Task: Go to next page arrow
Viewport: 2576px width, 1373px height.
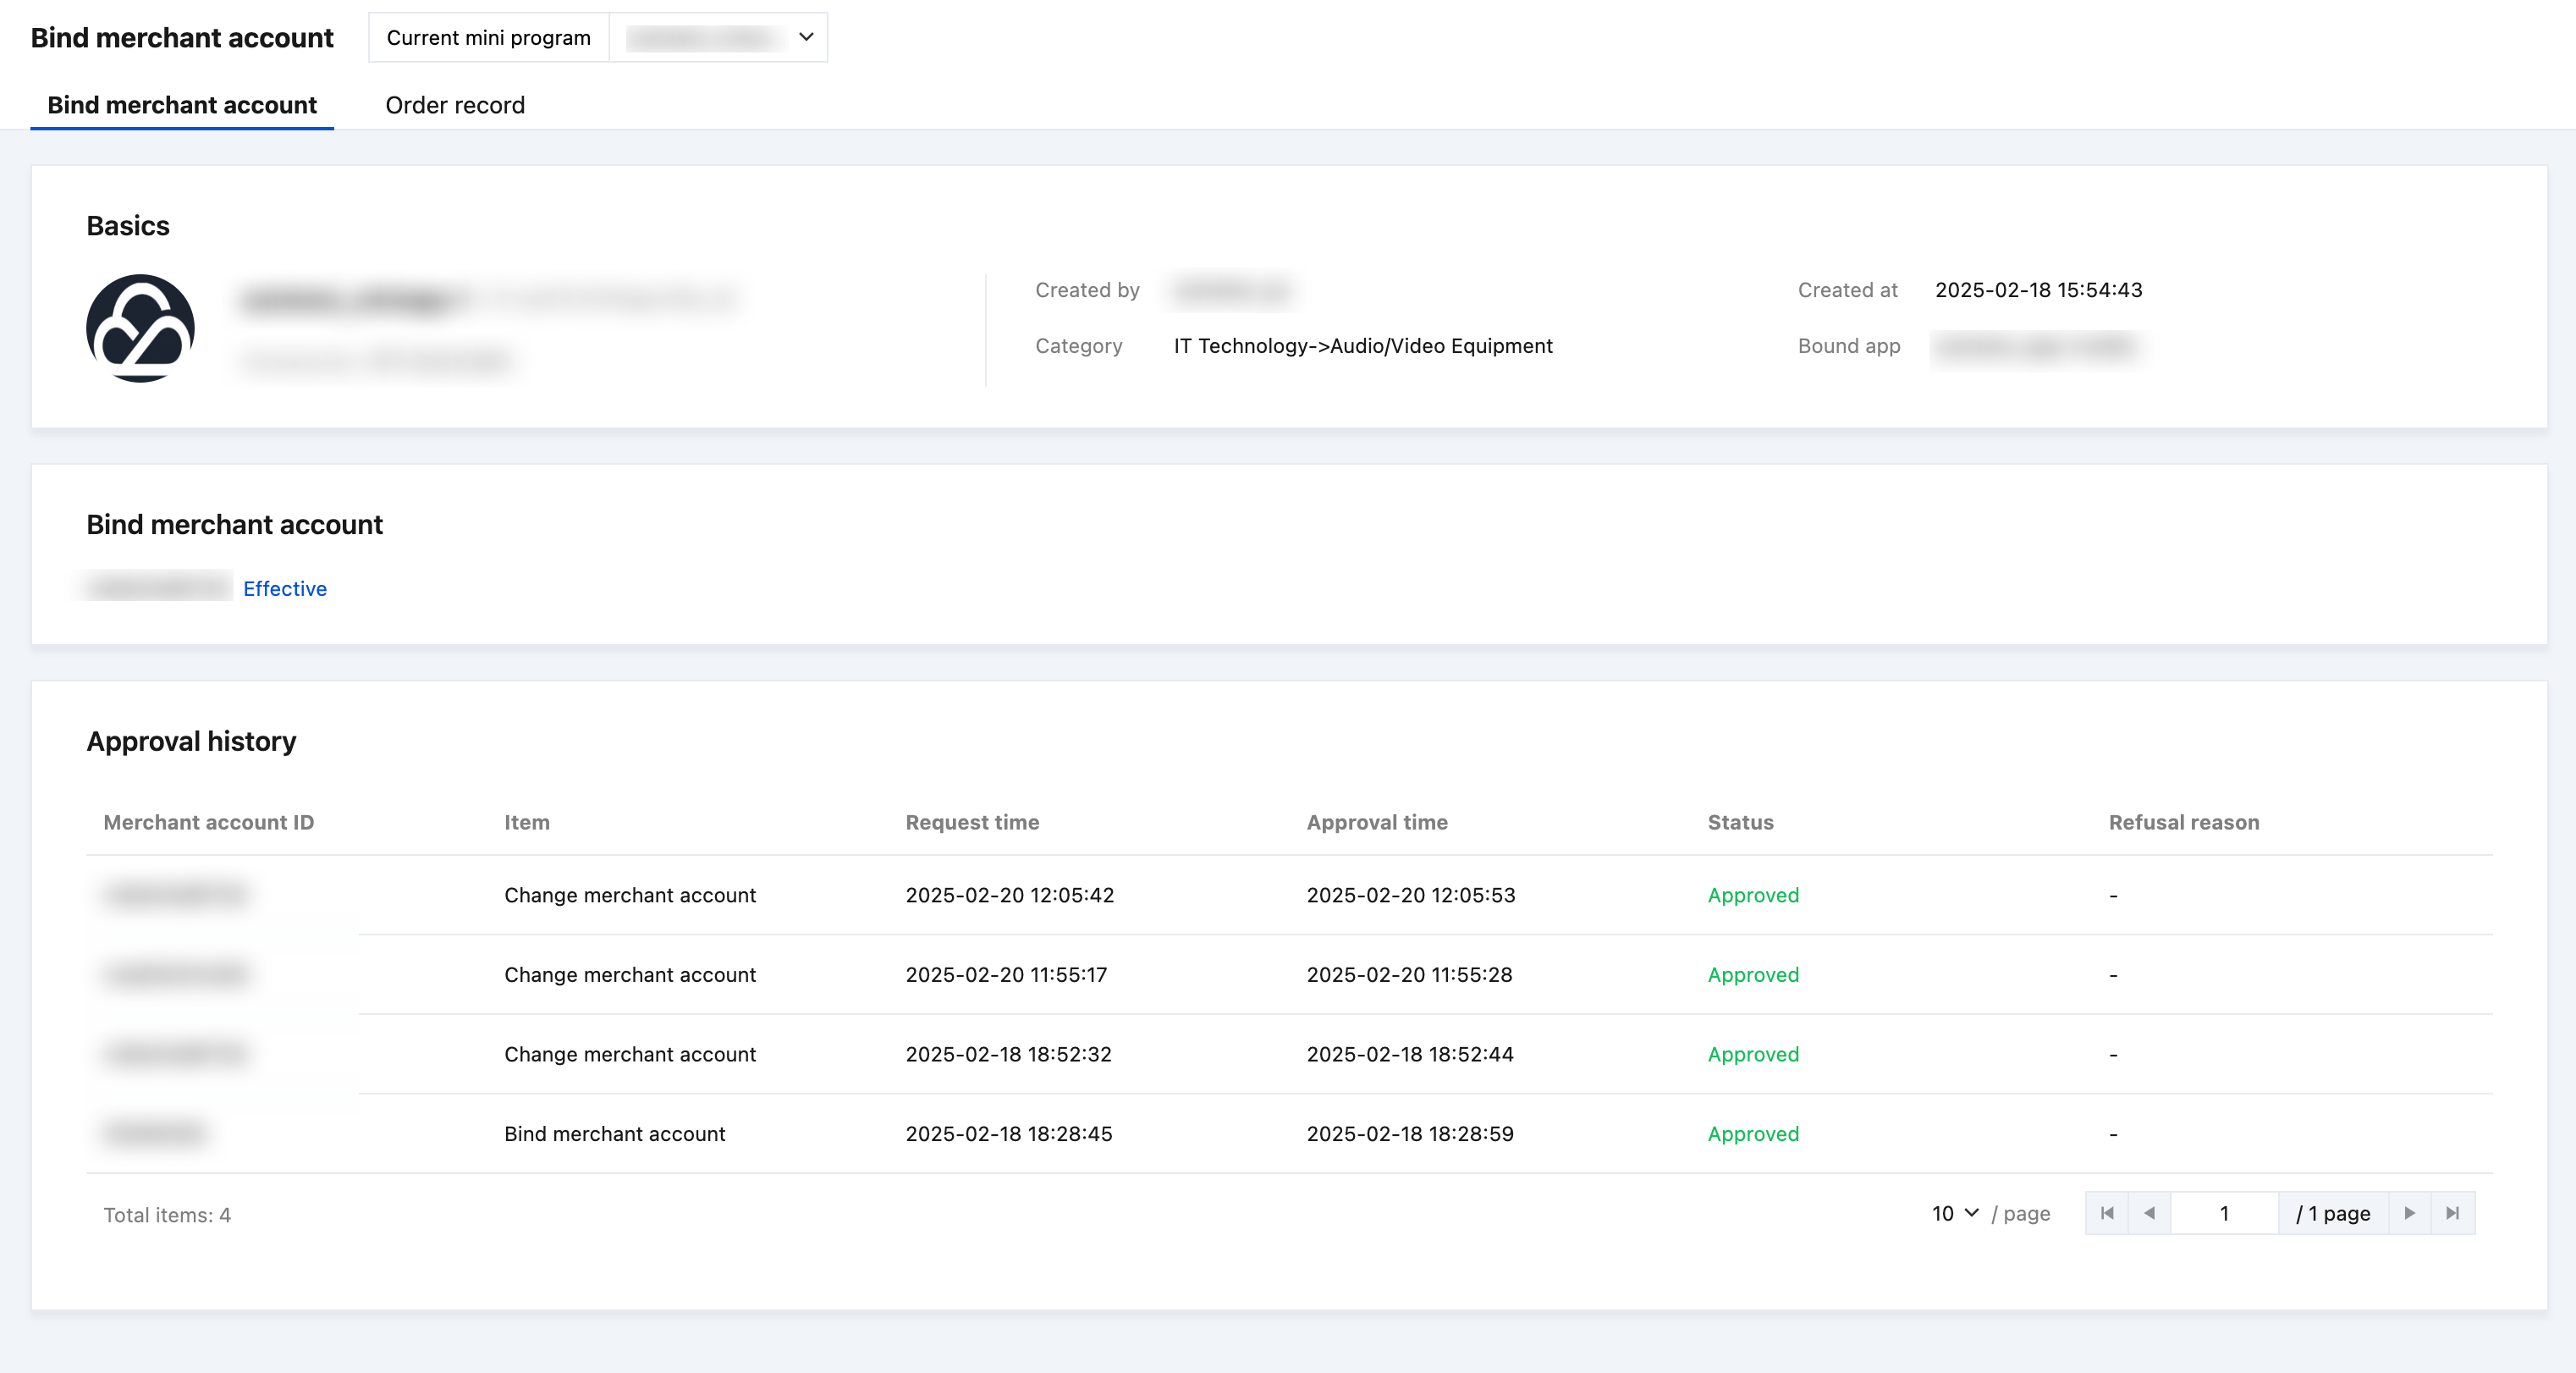Action: [x=2409, y=1213]
